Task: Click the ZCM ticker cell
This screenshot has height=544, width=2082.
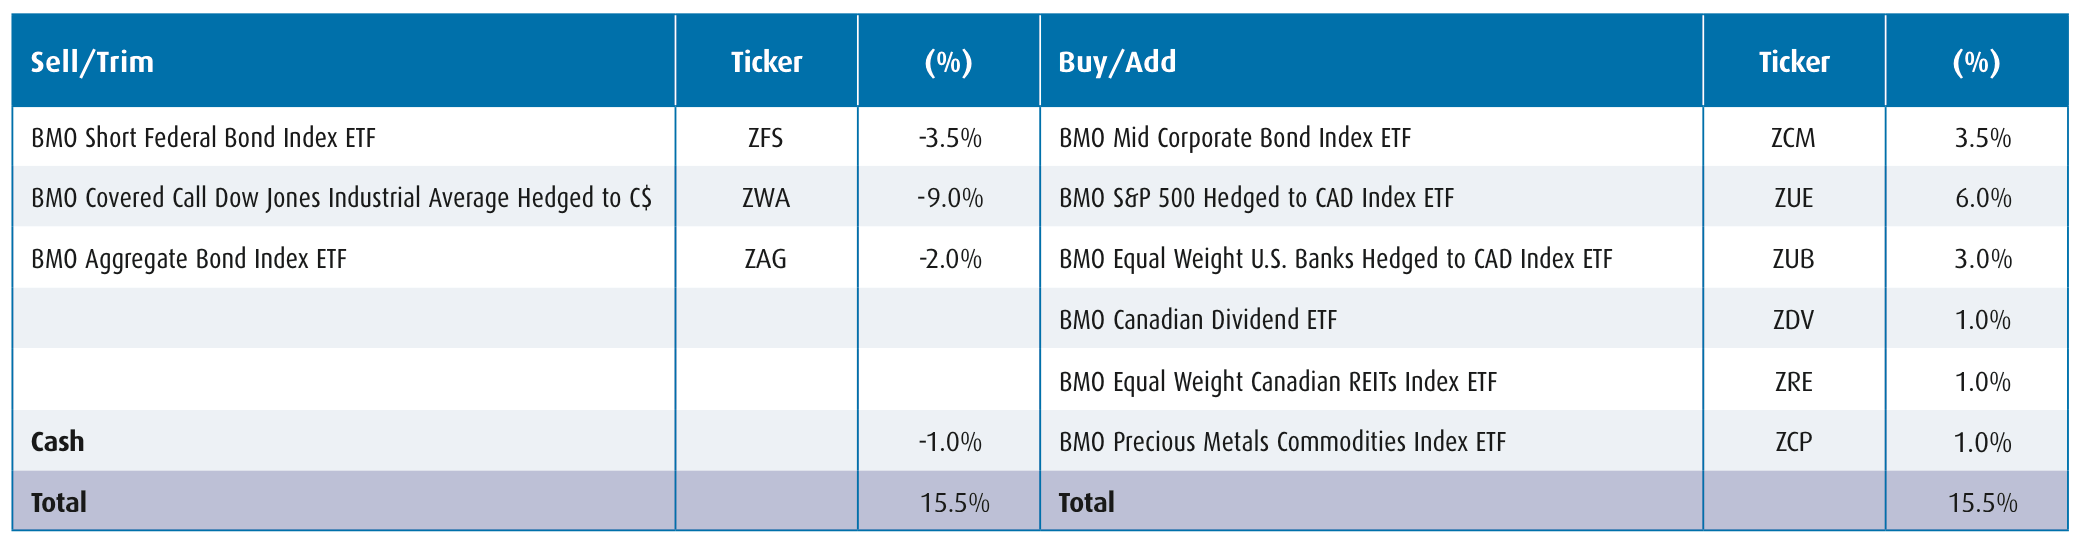Action: pyautogui.click(x=1793, y=138)
